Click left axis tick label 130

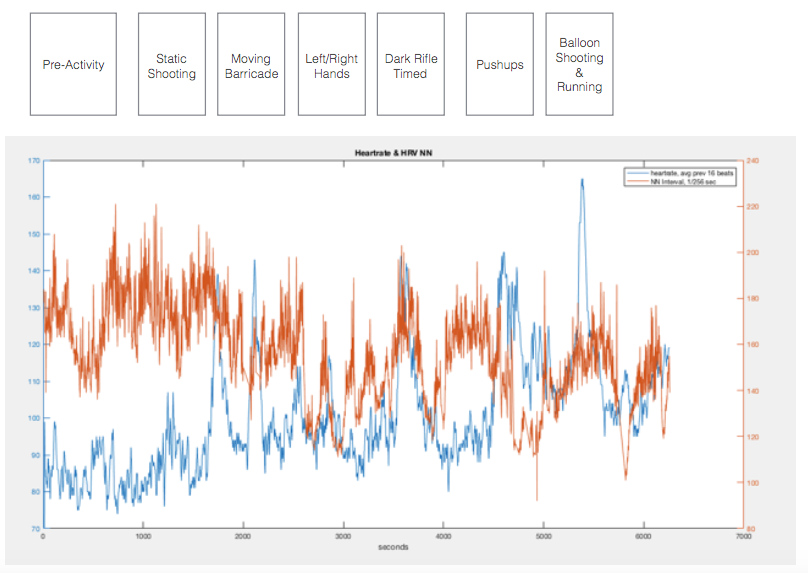[34, 308]
